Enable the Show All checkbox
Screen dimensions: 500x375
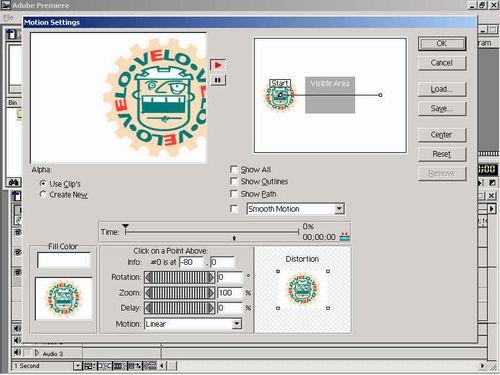tap(234, 169)
